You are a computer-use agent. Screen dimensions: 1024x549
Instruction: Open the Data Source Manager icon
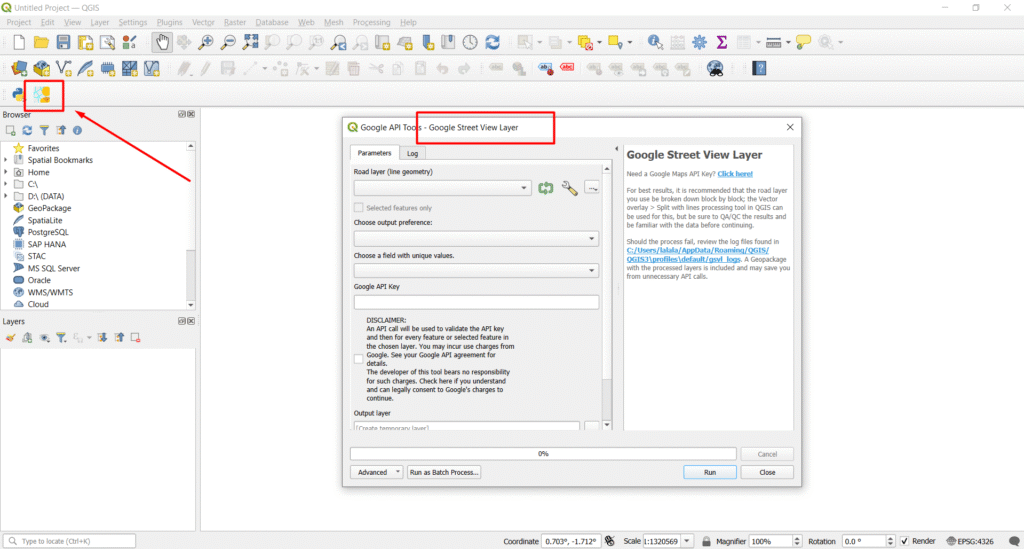19,68
